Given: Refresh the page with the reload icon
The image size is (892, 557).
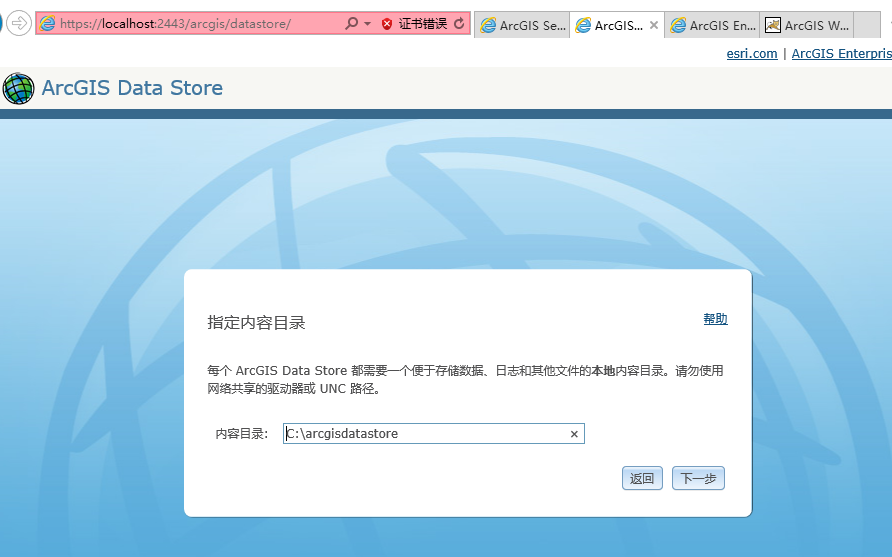Looking at the screenshot, I should 459,23.
